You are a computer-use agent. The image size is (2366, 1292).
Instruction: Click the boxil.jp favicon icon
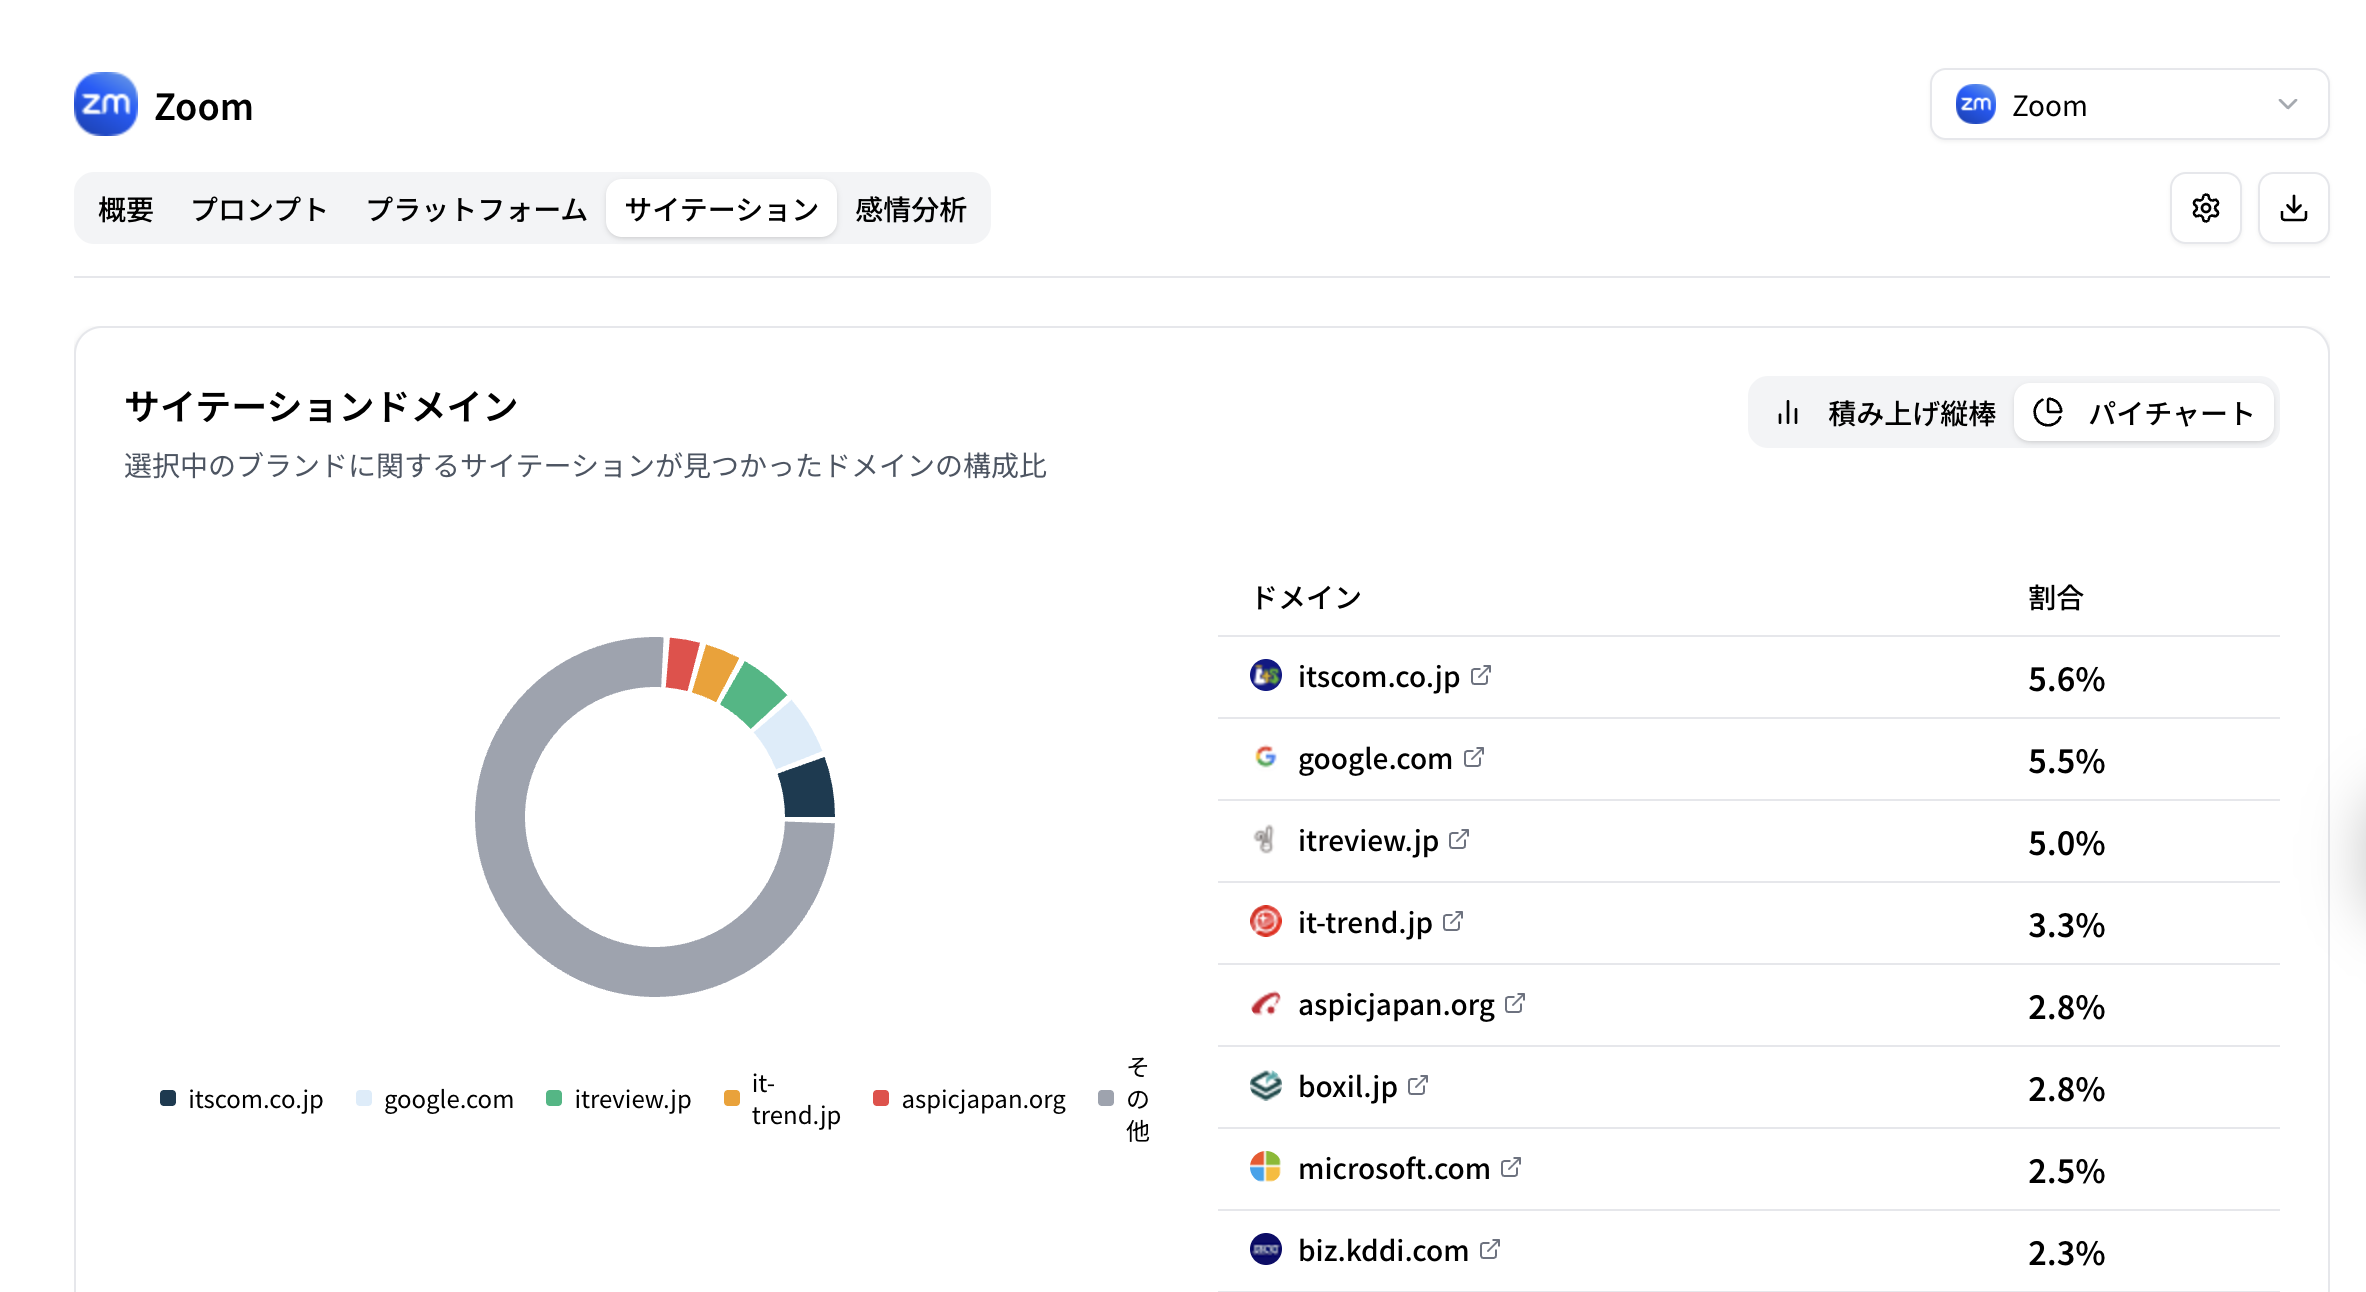click(x=1266, y=1085)
